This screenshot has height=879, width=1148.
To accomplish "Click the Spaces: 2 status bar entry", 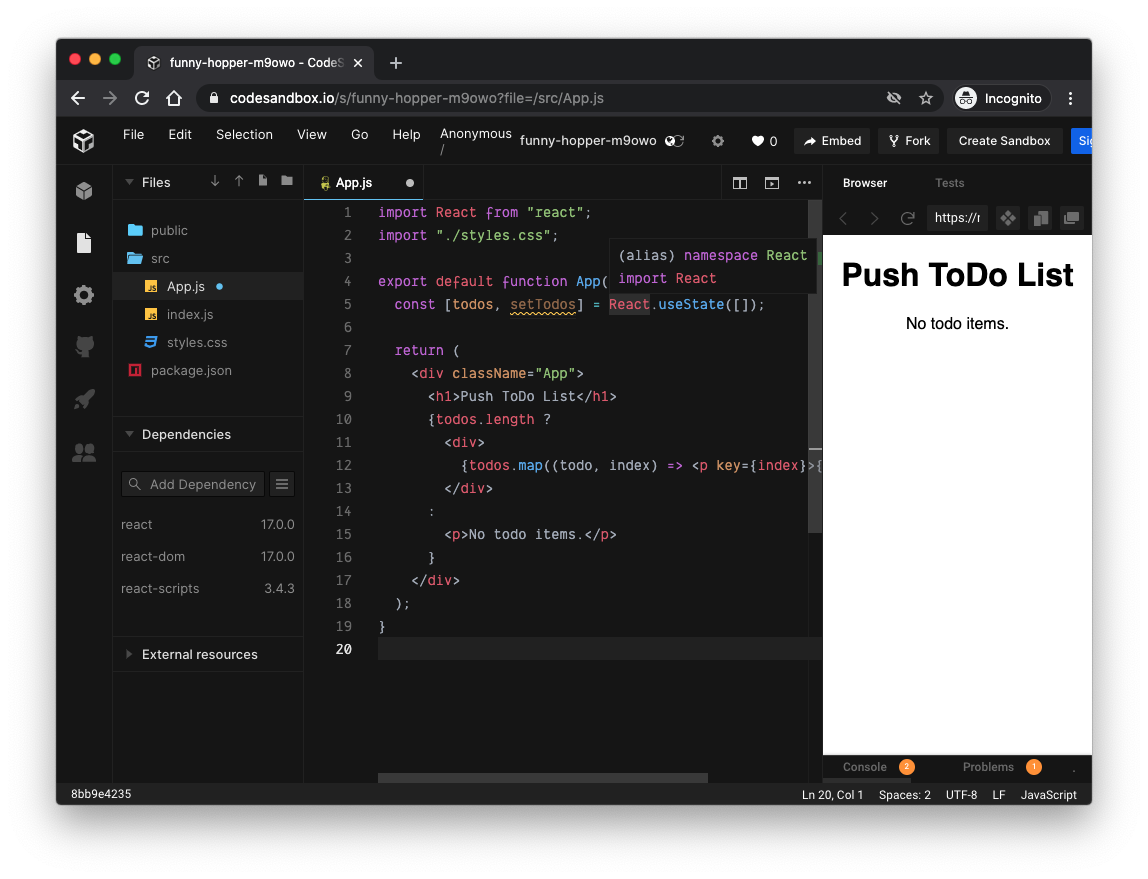I will coord(904,795).
